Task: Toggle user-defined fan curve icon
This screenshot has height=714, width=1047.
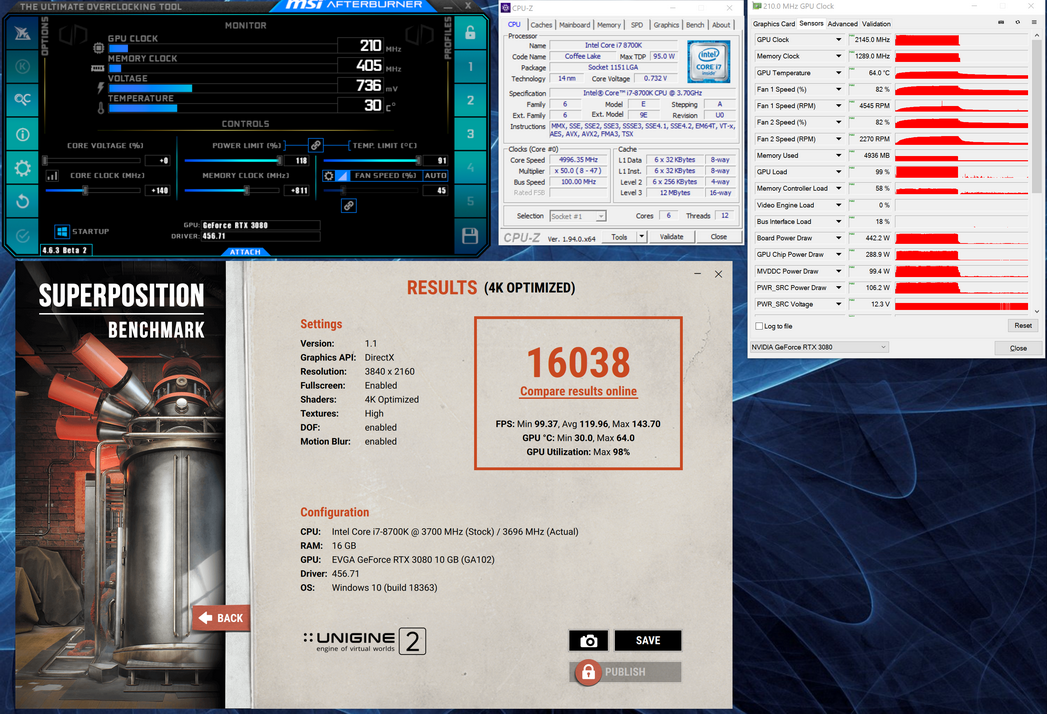Action: pyautogui.click(x=343, y=176)
